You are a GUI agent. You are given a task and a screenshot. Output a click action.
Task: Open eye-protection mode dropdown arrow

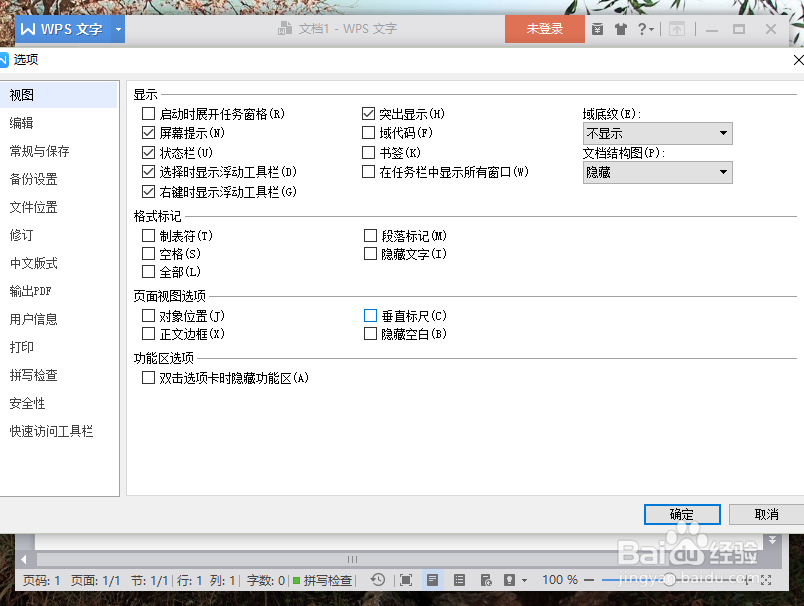(x=524, y=580)
